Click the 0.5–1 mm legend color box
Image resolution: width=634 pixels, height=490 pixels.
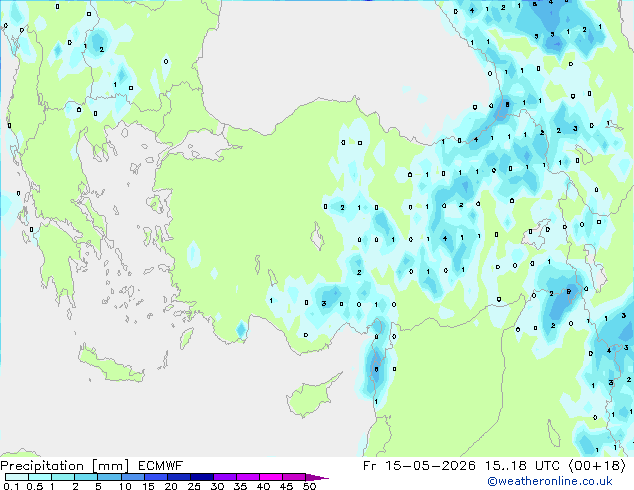point(40,477)
